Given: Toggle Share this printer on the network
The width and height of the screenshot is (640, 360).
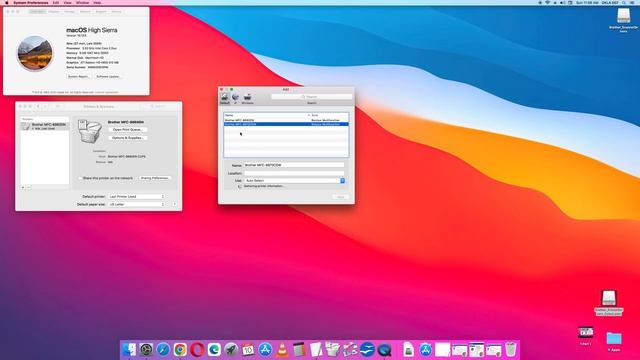Looking at the screenshot, I should (x=80, y=178).
